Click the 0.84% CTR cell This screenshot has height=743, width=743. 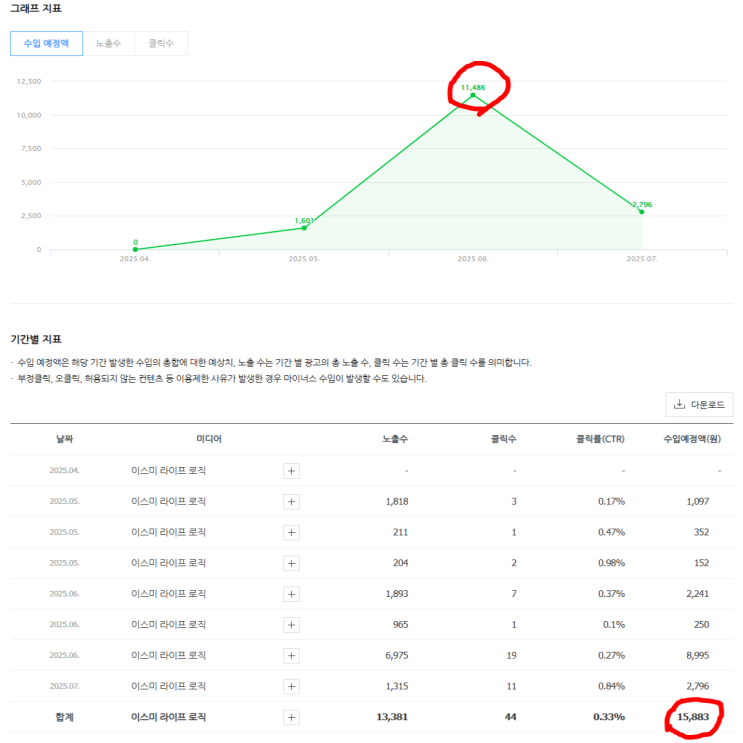click(x=611, y=686)
